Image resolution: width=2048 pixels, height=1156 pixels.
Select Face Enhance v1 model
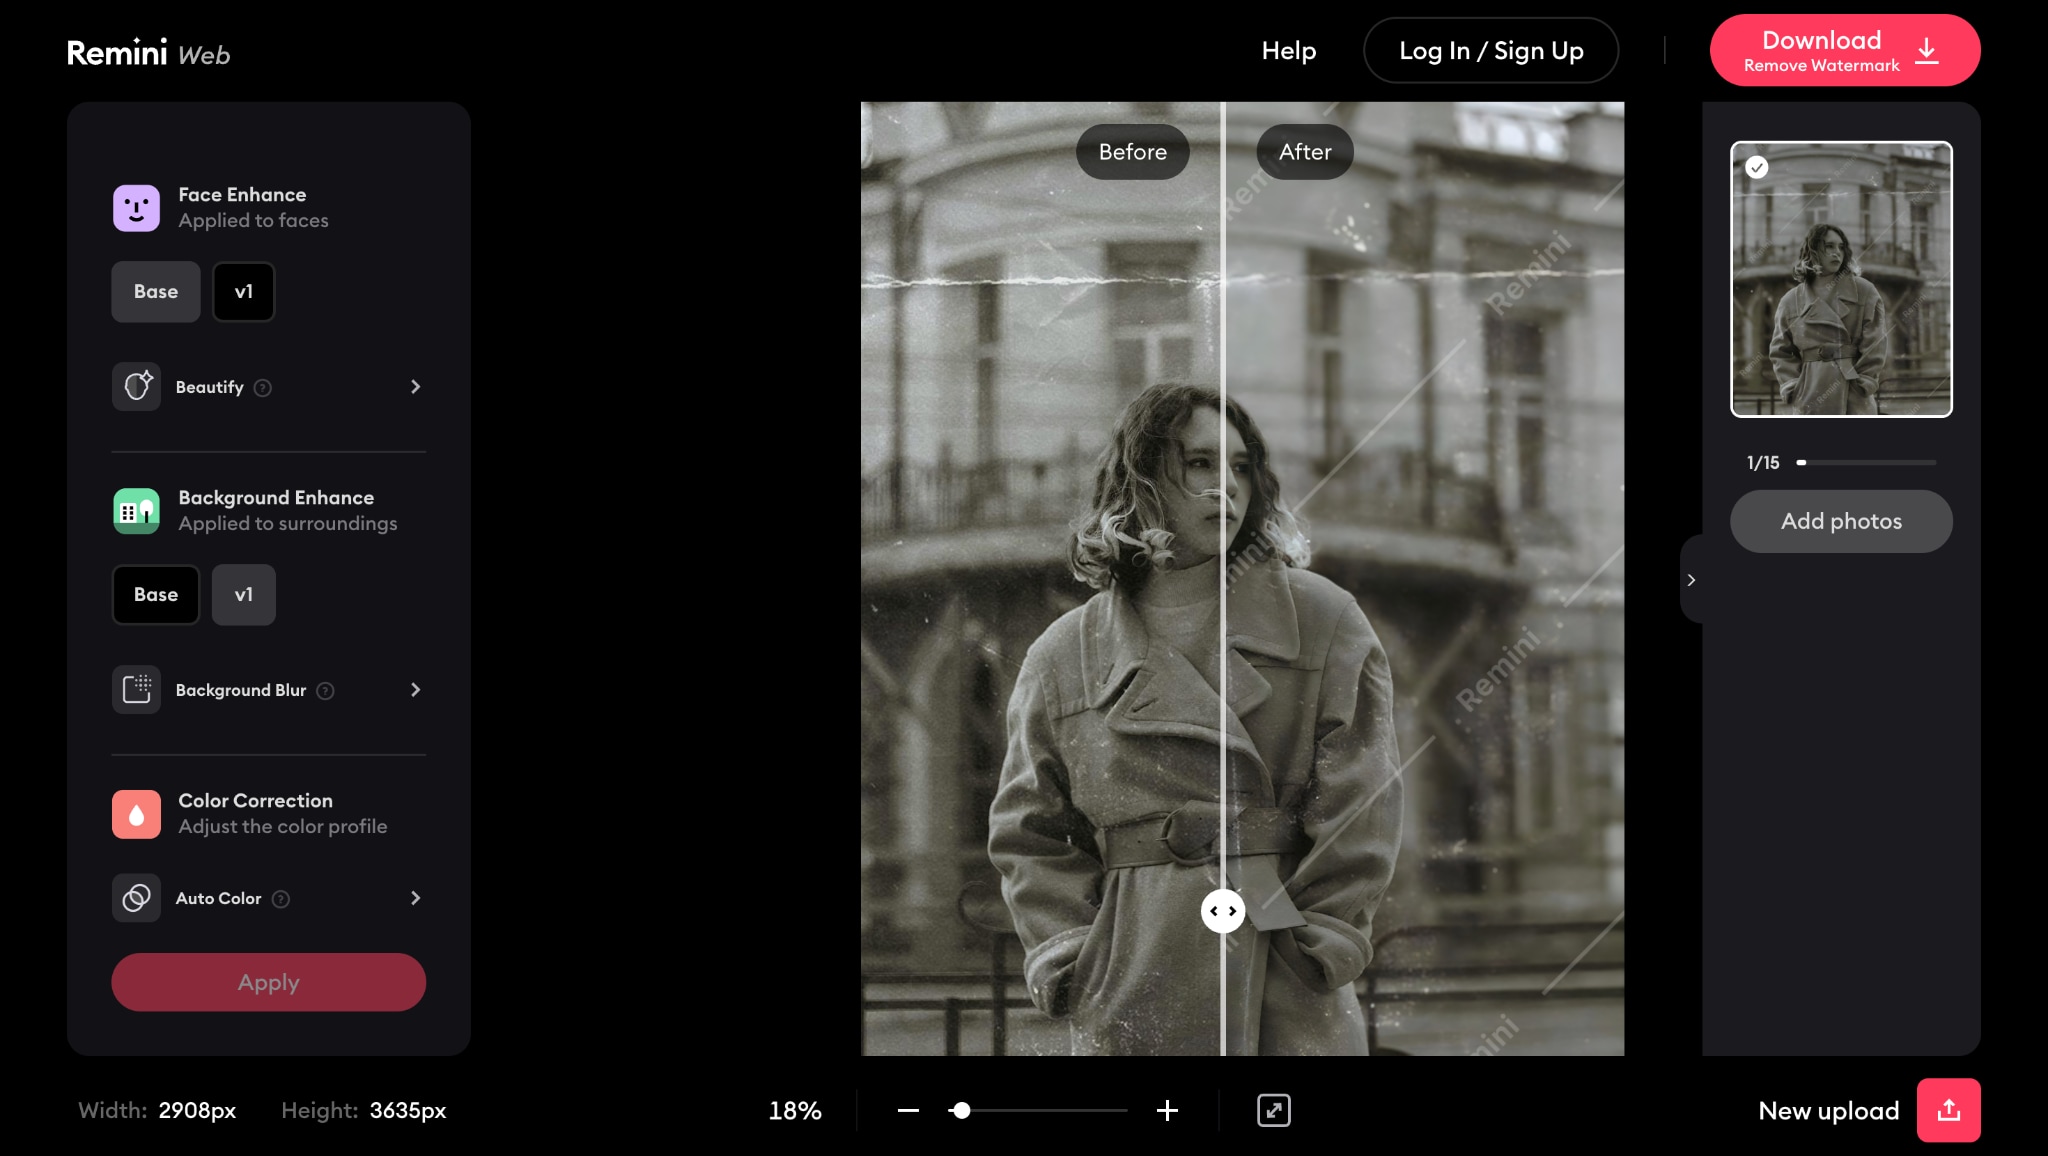[x=244, y=292]
